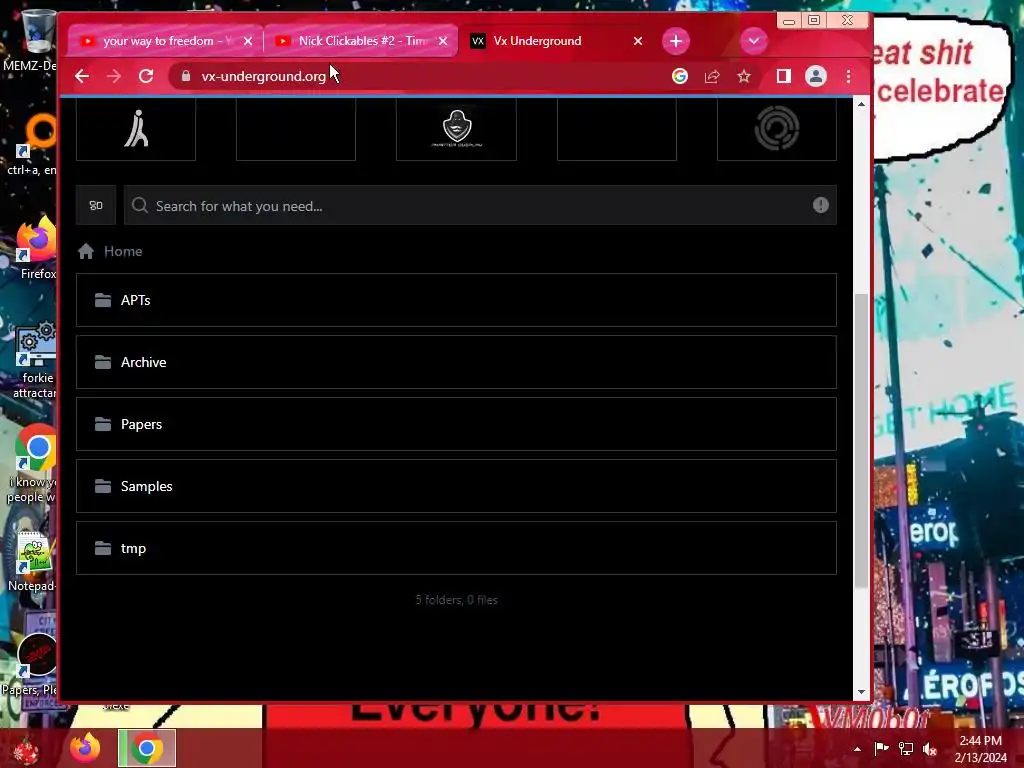Click the URL address bar text
The height and width of the screenshot is (768, 1024).
[x=263, y=76]
